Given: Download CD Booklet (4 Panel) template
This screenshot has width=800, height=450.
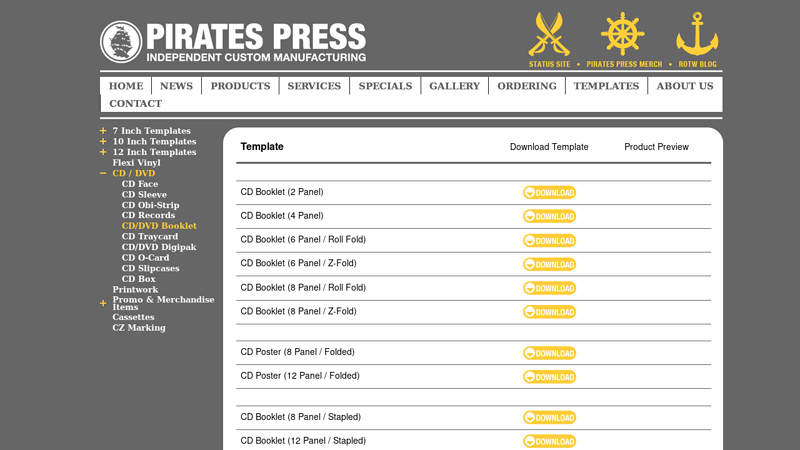Looking at the screenshot, I should tap(549, 216).
